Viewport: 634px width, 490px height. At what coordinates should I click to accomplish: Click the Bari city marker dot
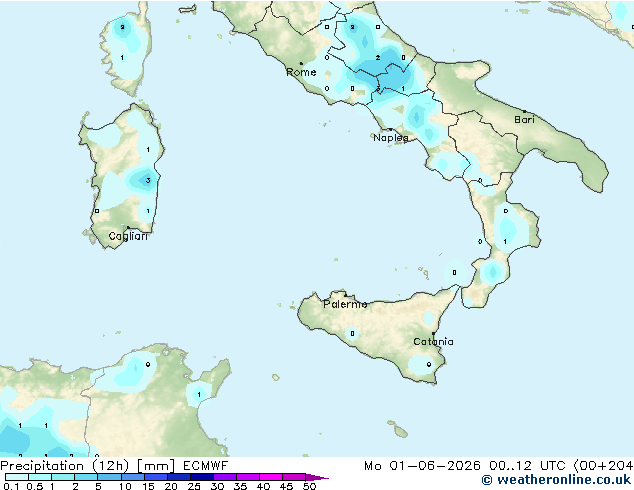coord(524,111)
